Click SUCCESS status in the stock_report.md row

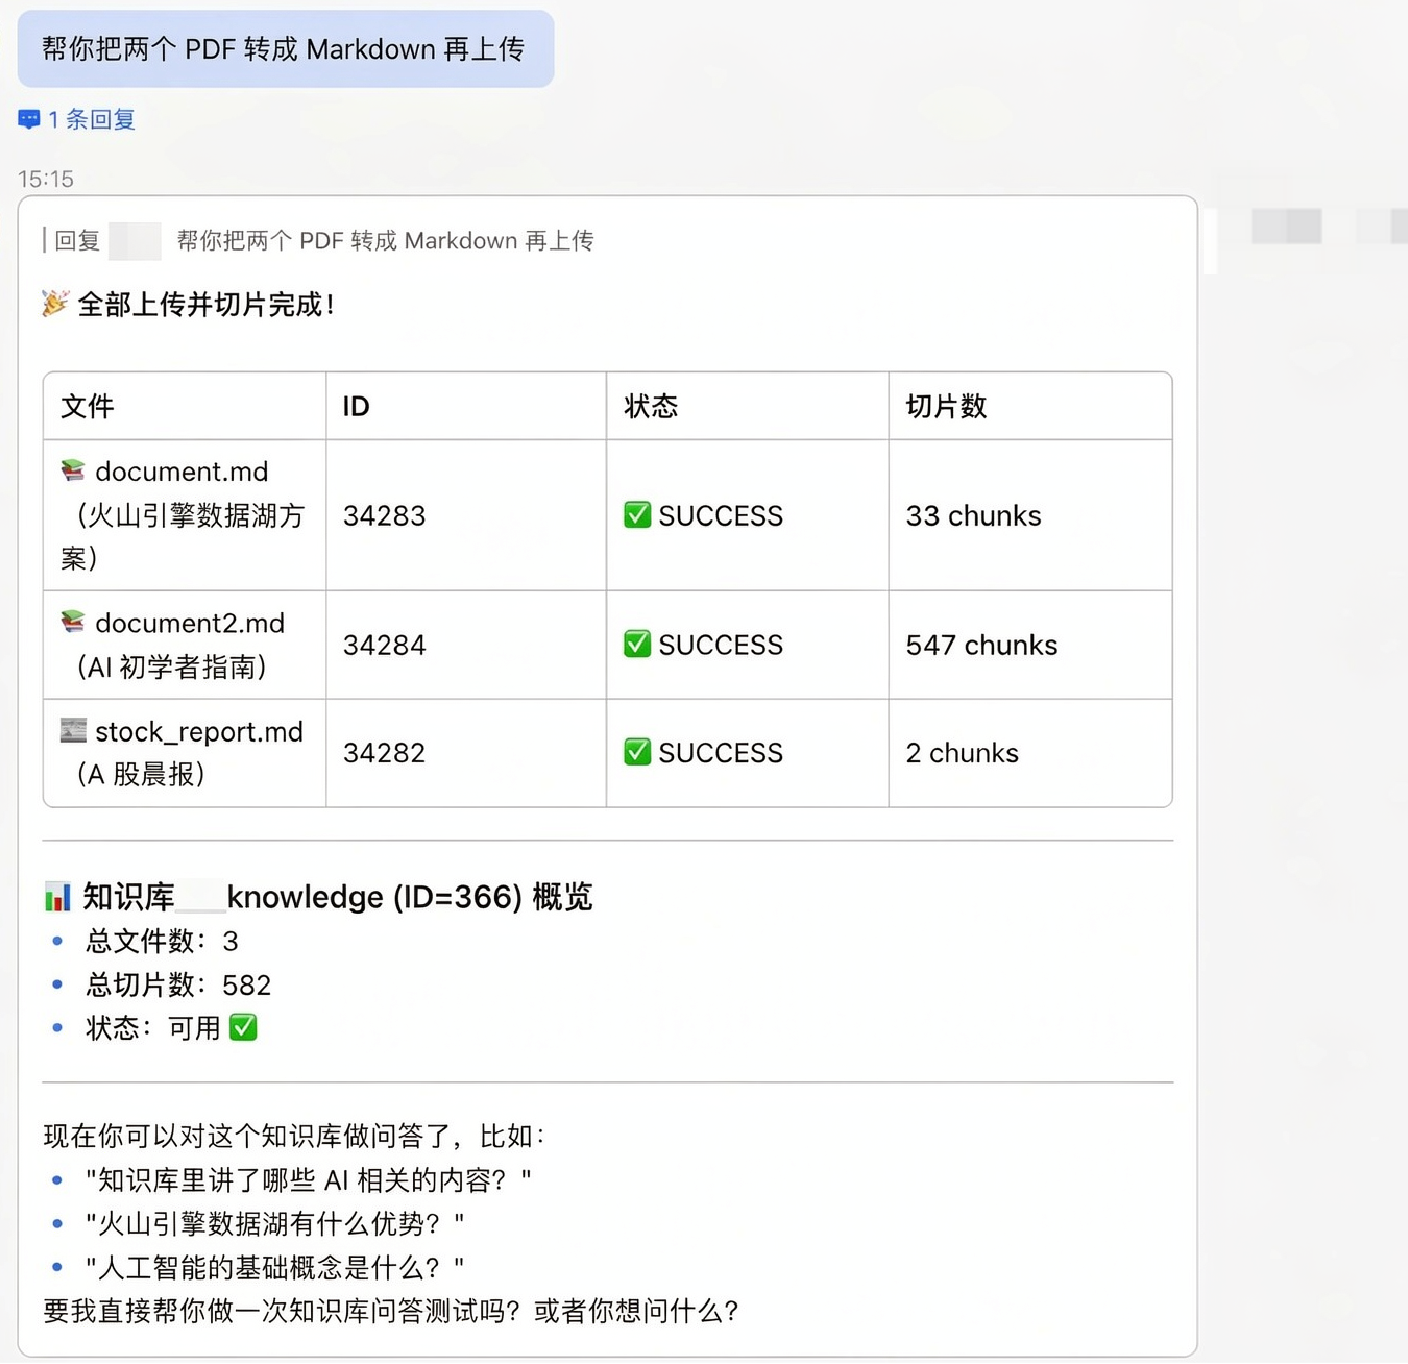720,753
